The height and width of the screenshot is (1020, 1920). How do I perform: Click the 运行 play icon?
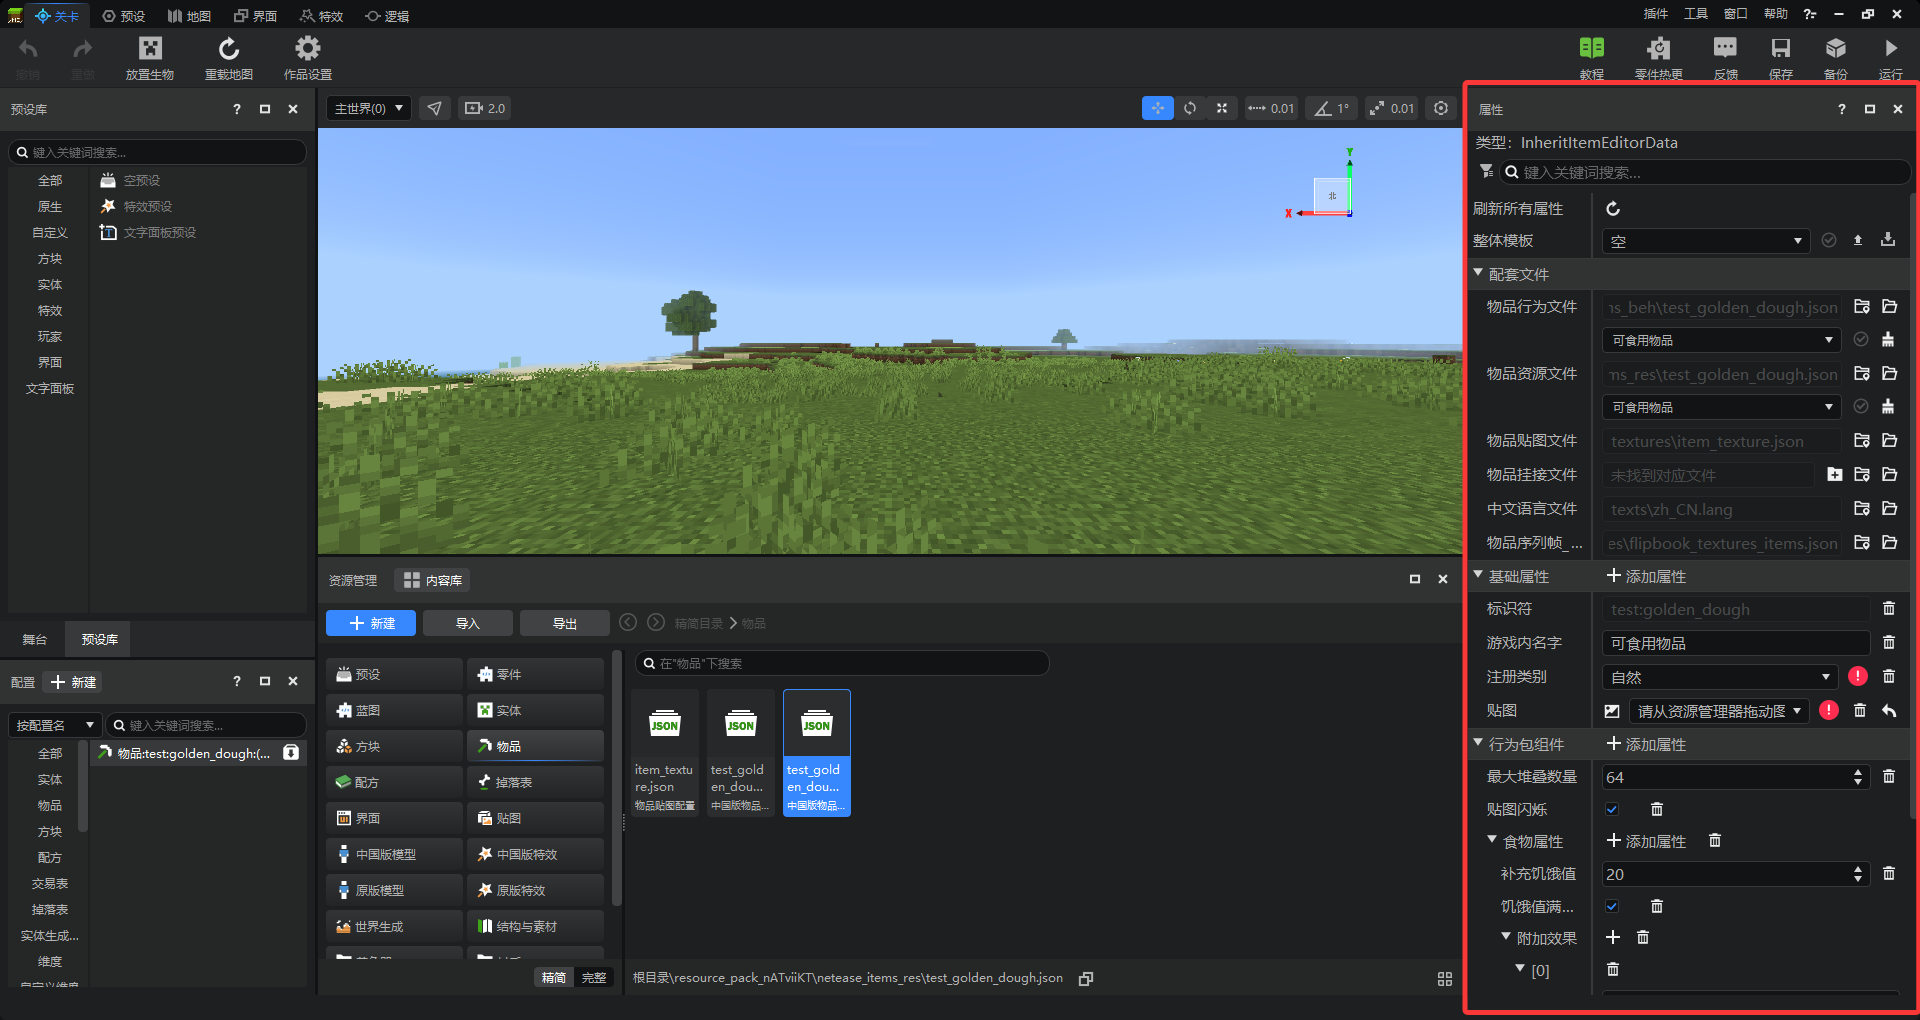coord(1891,48)
